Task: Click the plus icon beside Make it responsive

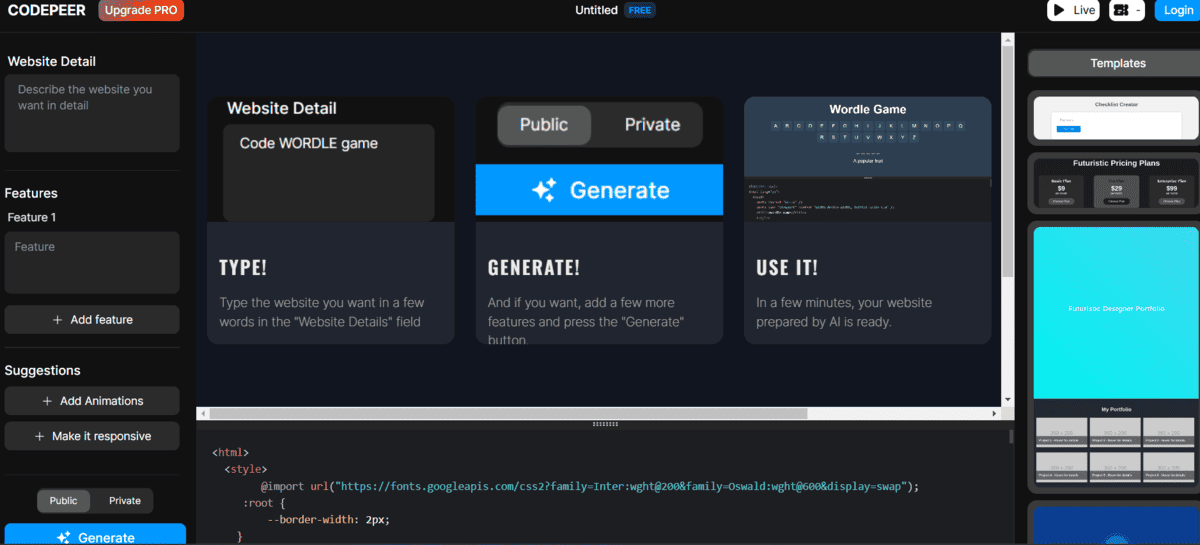Action: [x=40, y=436]
